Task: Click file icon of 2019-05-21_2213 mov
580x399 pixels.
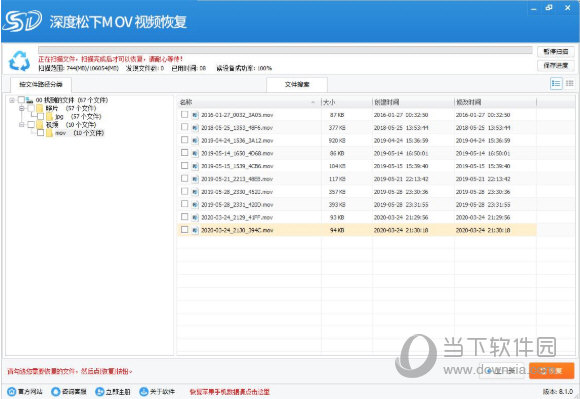Action: click(x=195, y=179)
